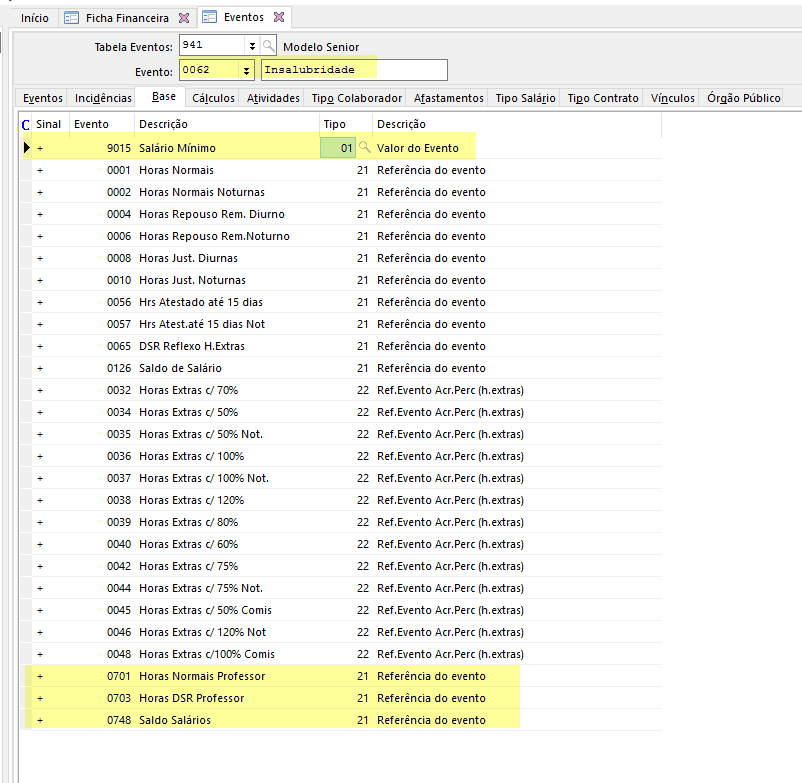The width and height of the screenshot is (802, 783).
Task: Click the Eventos tab form icon
Action: point(210,18)
